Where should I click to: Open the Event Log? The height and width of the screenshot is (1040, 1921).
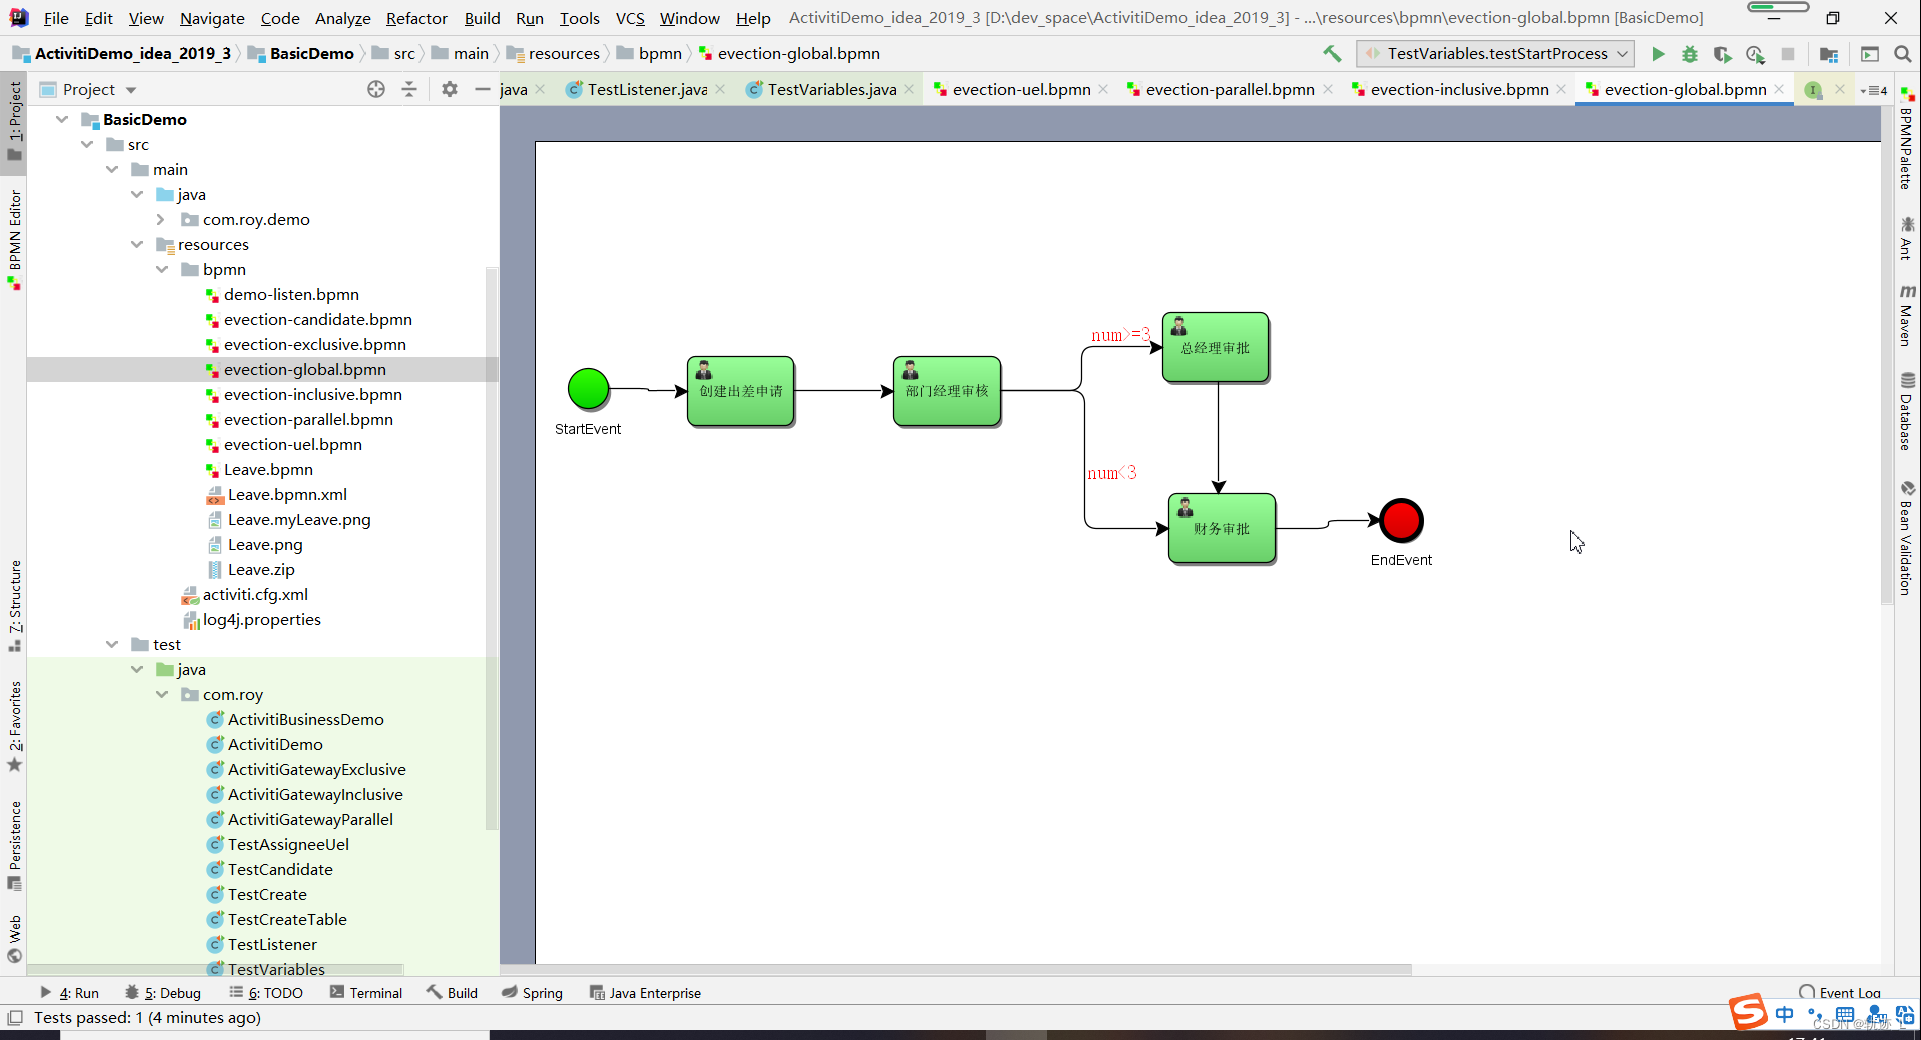1840,993
